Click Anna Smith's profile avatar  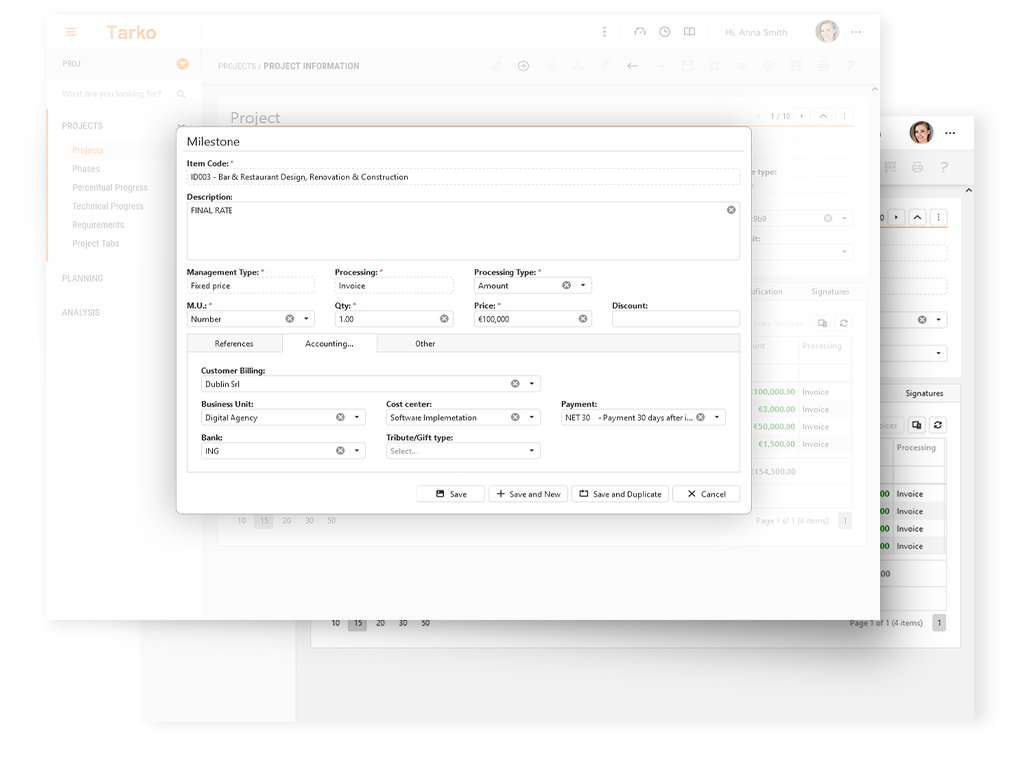(826, 32)
